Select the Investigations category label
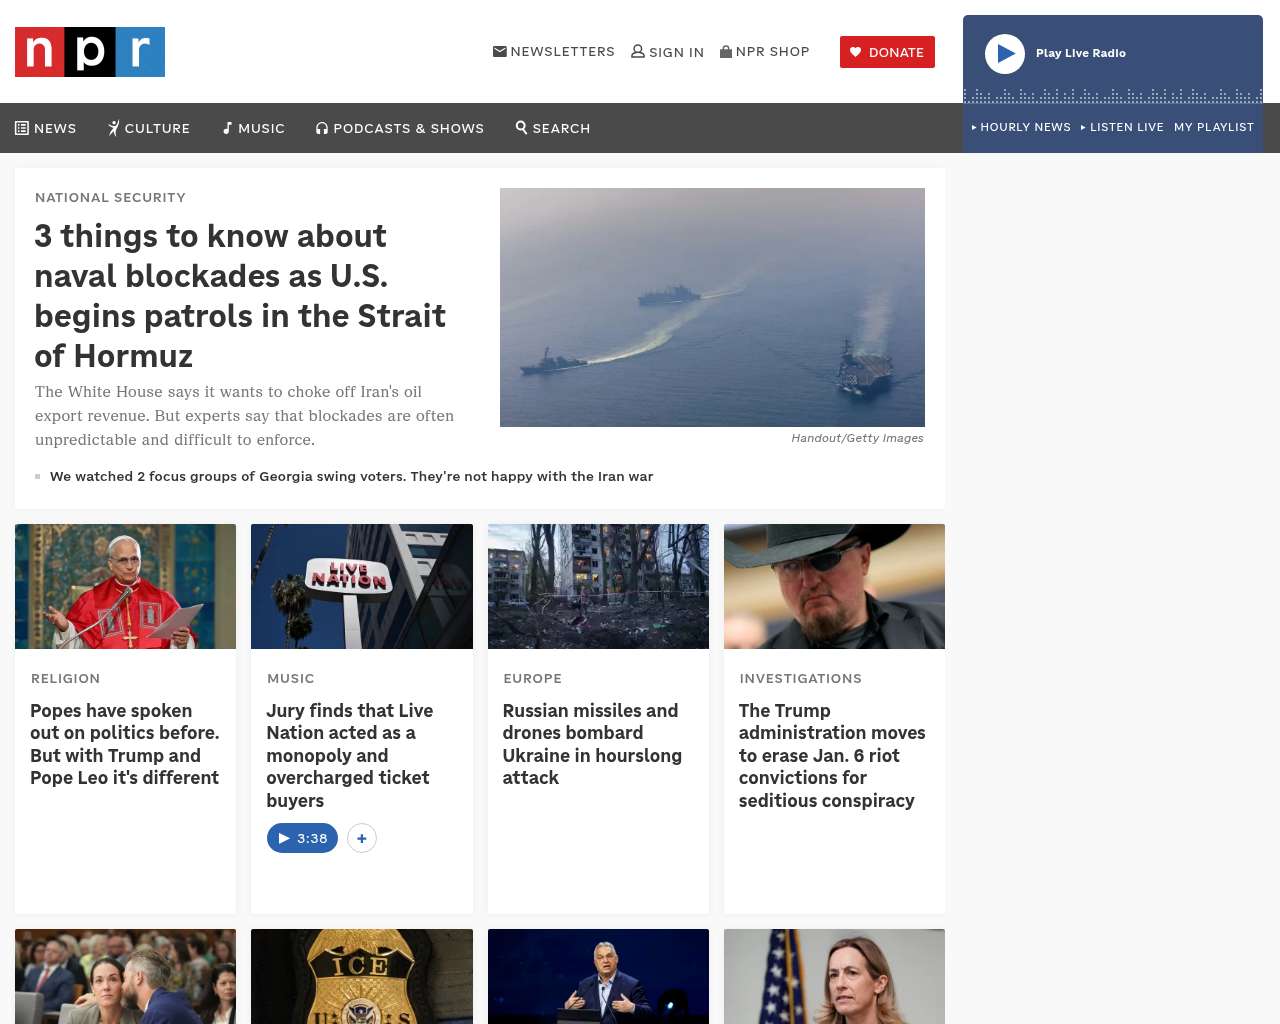This screenshot has width=1280, height=1024. 800,678
